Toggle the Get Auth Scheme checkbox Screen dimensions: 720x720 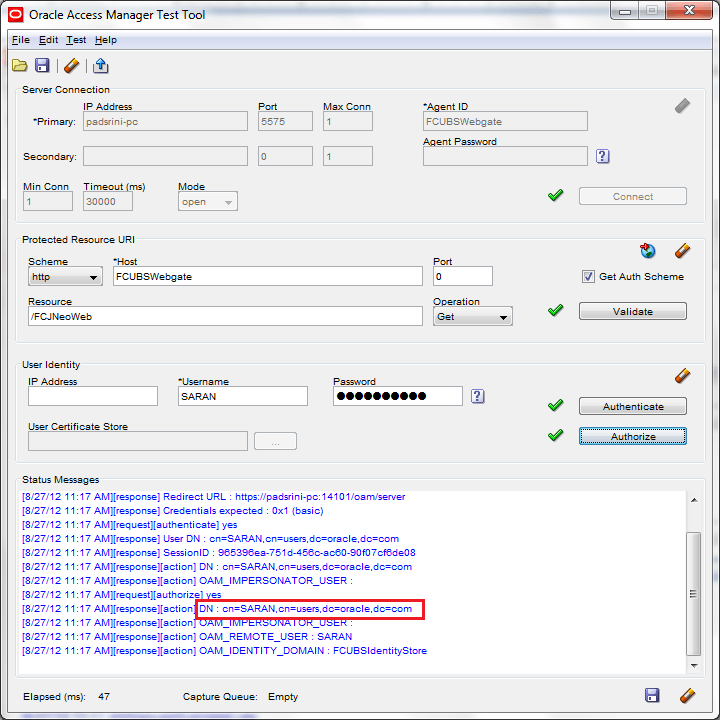point(588,276)
